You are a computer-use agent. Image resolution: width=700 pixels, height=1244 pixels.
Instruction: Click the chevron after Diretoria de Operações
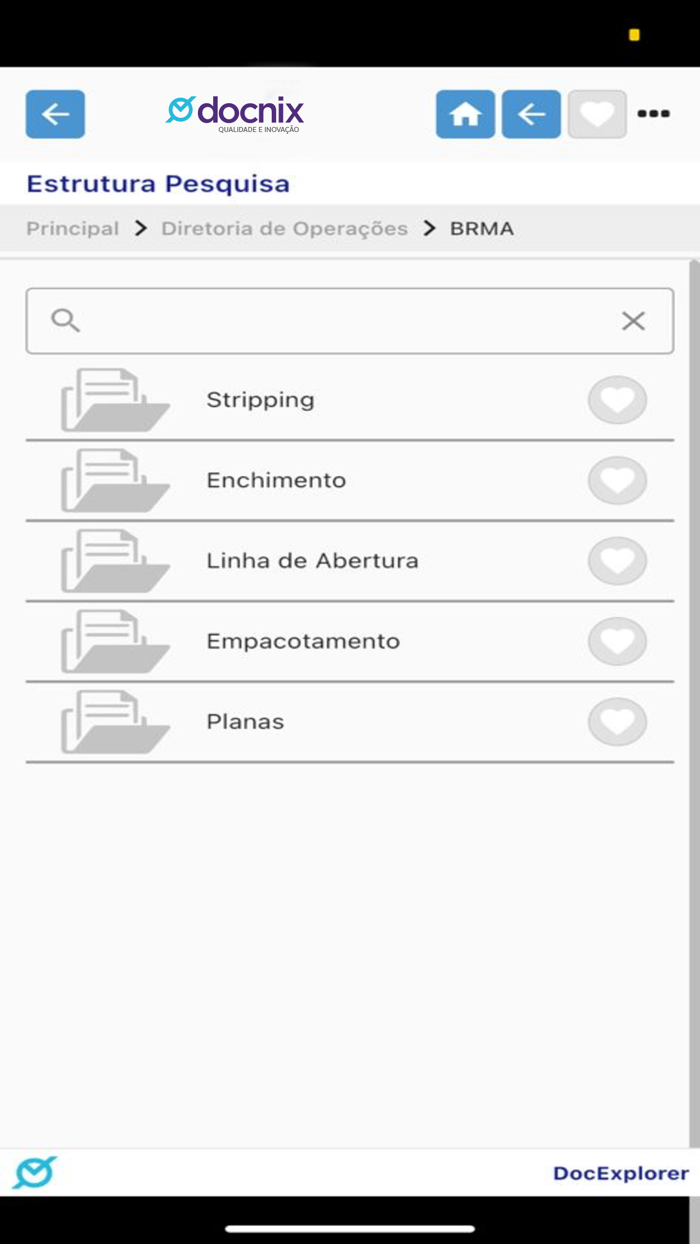click(x=428, y=228)
